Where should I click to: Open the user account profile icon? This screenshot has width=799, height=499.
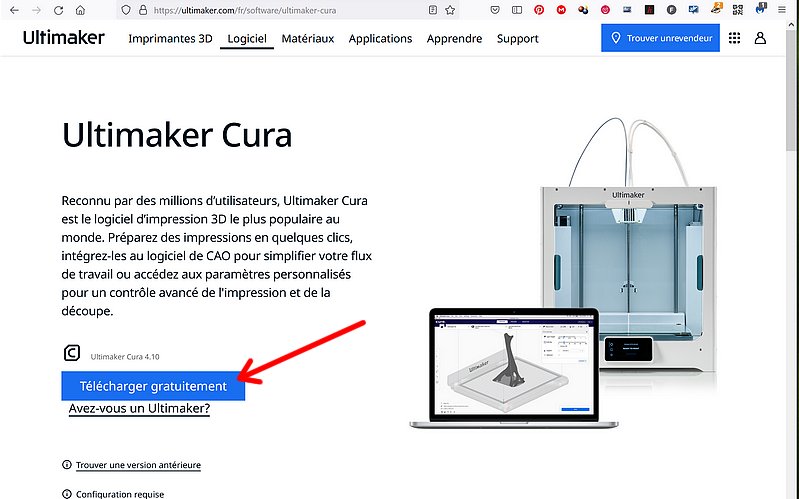pyautogui.click(x=760, y=38)
